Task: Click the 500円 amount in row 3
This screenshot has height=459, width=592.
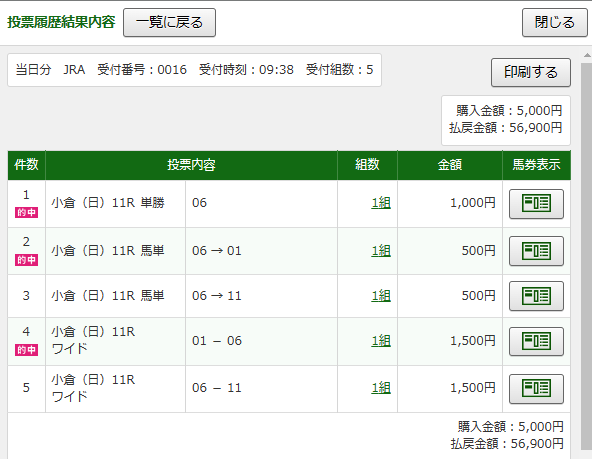Action: [x=478, y=296]
